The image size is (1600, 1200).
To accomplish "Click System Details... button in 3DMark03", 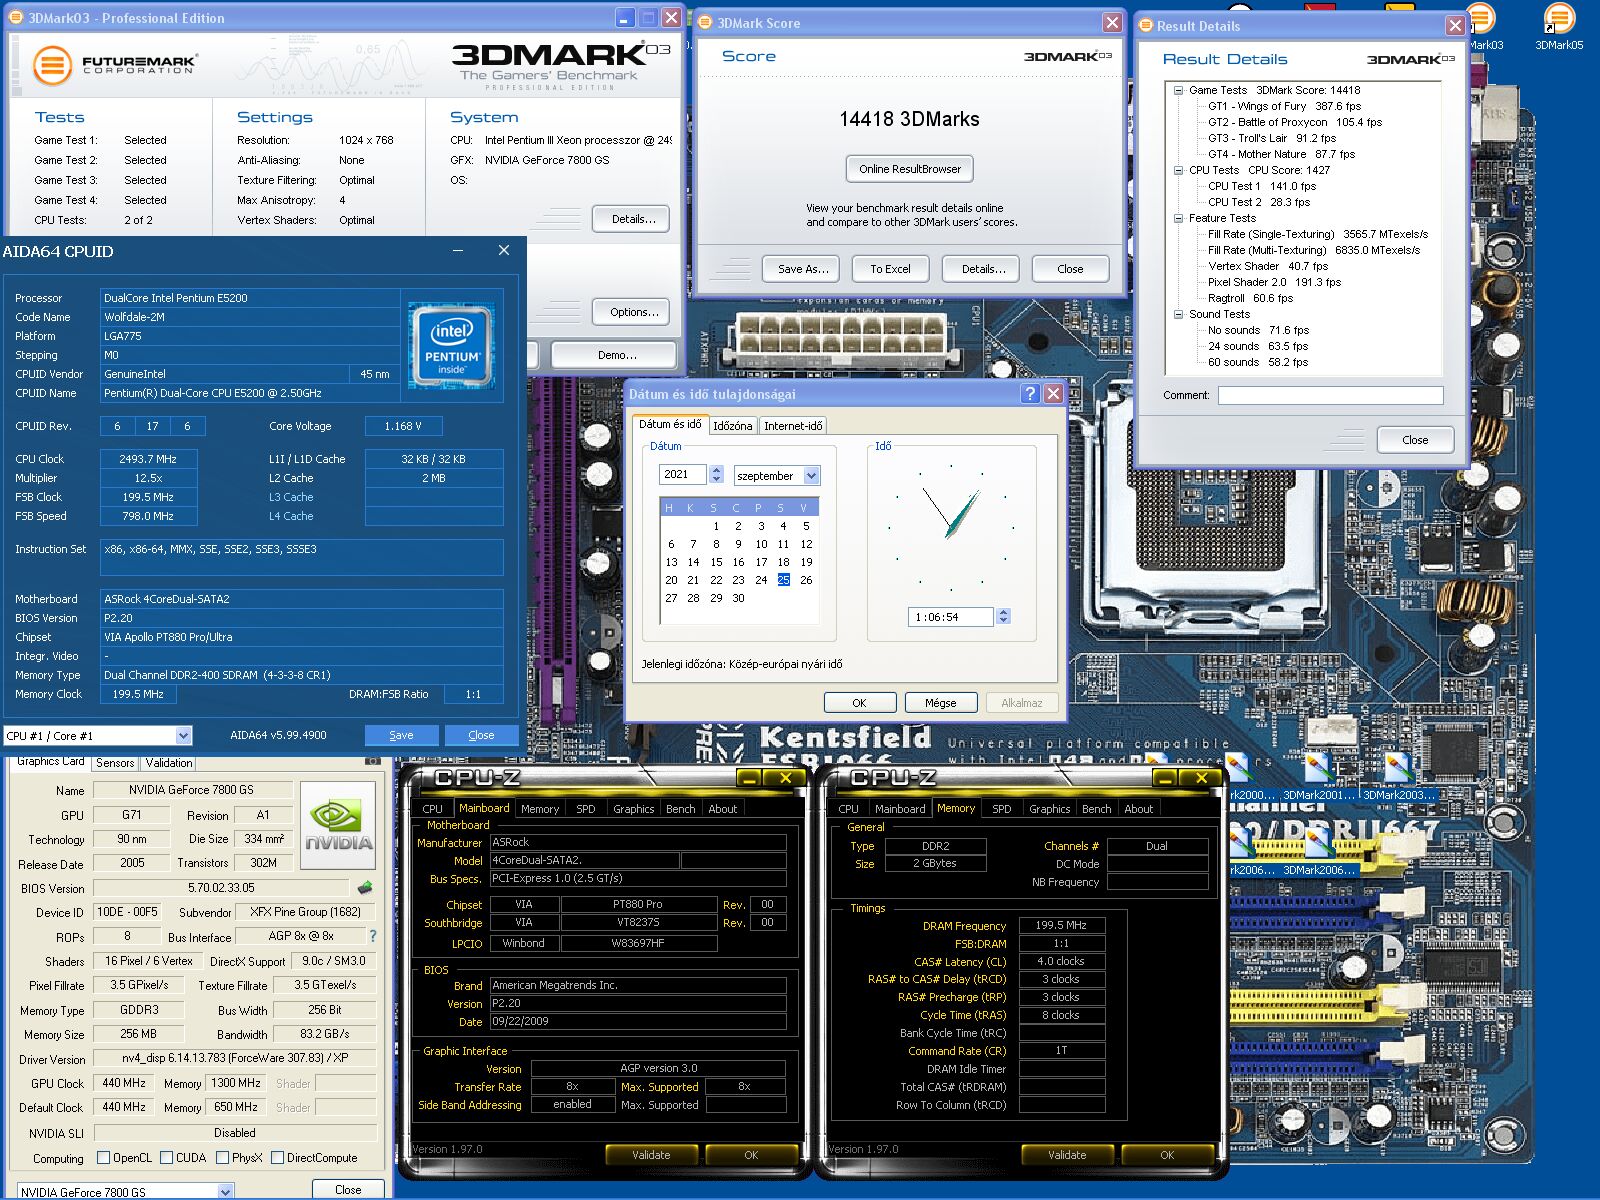I will pyautogui.click(x=631, y=219).
